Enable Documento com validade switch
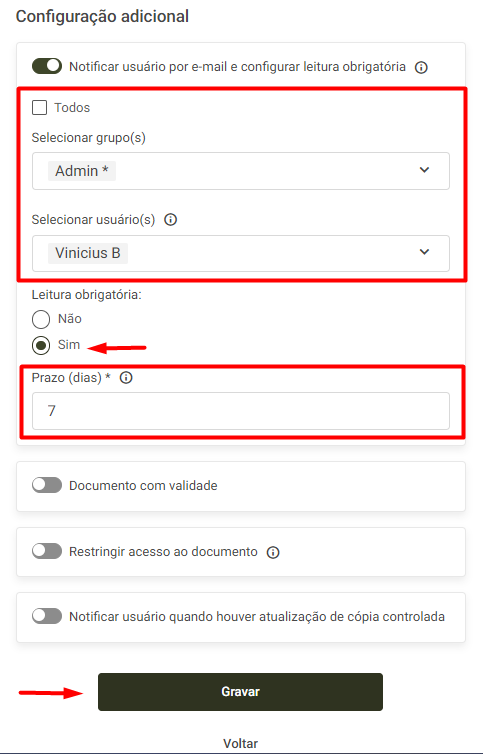483x754 pixels. [47, 485]
